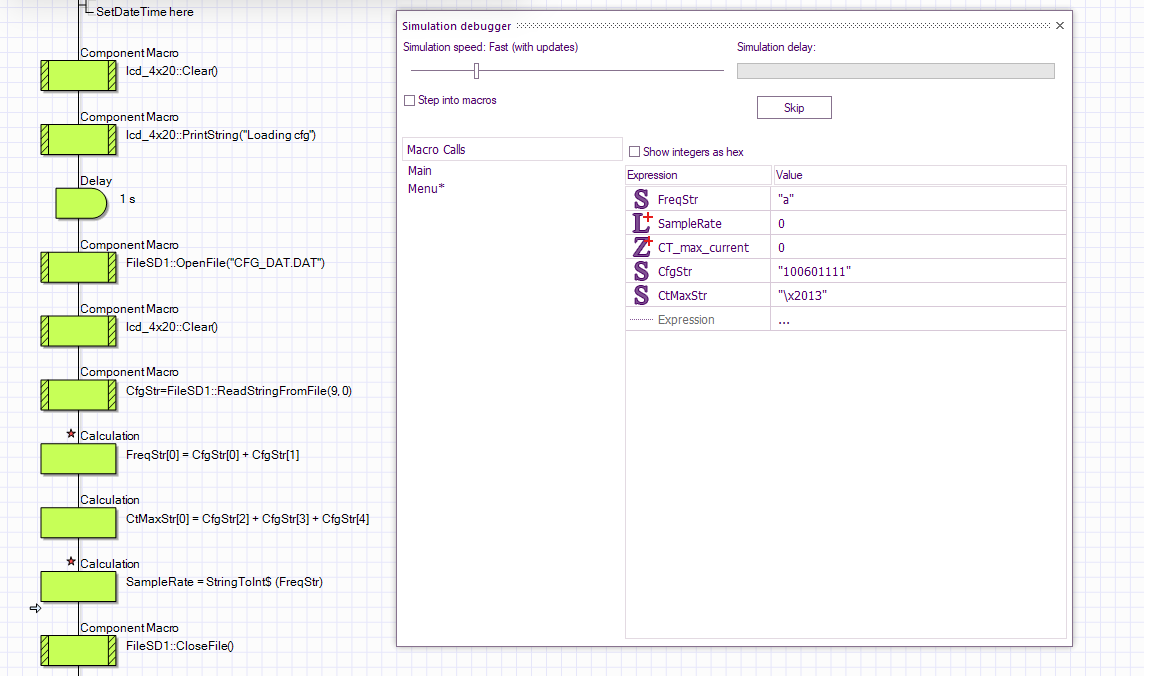
Task: Select the PrintString "Loading cfg" component macro block
Action: pos(79,140)
